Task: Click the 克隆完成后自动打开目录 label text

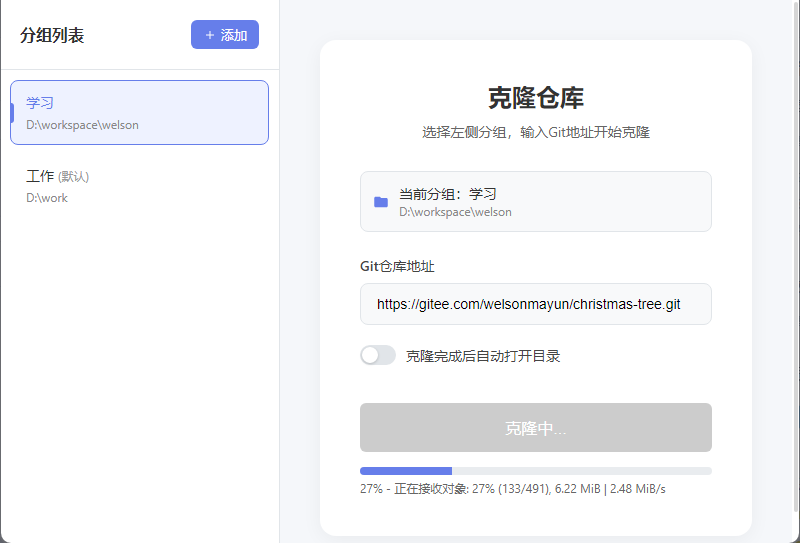Action: 483,356
